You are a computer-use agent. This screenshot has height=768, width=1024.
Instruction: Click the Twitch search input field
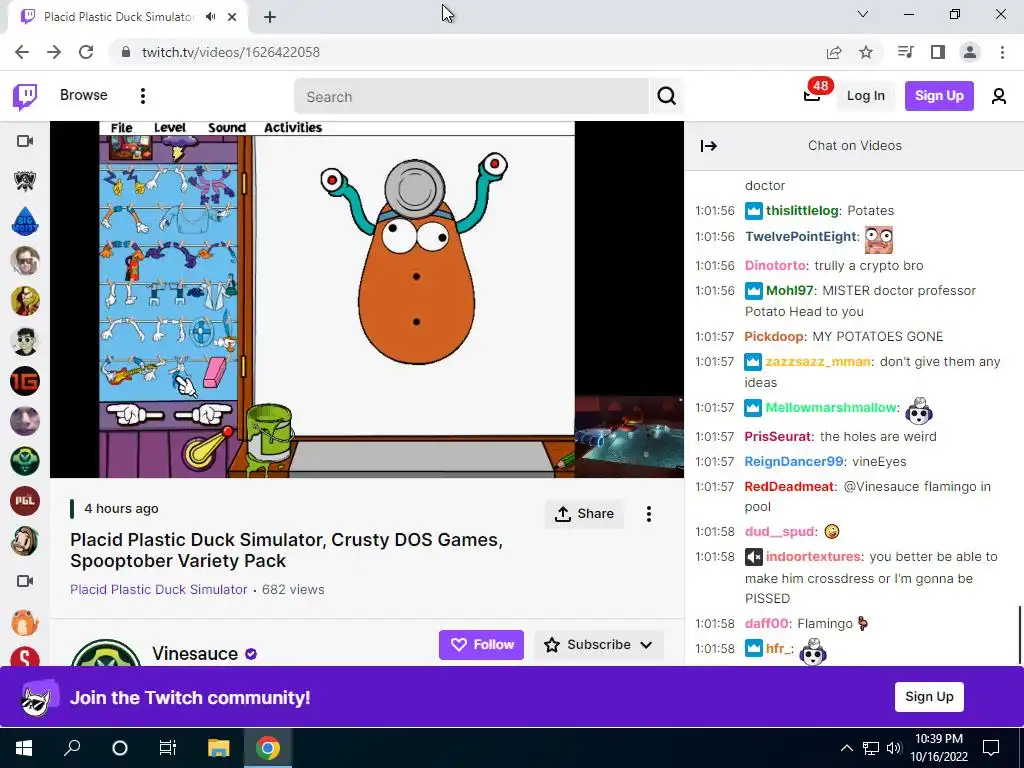(471, 97)
